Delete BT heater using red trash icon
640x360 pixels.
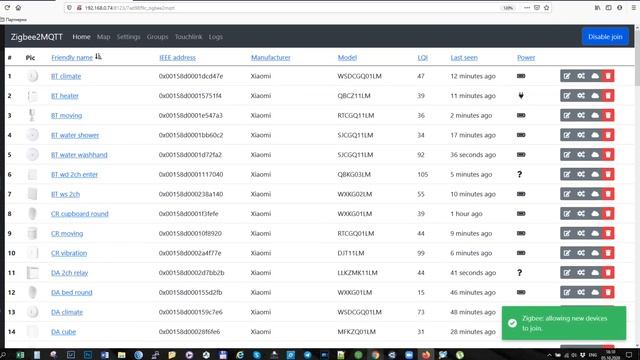(608, 96)
